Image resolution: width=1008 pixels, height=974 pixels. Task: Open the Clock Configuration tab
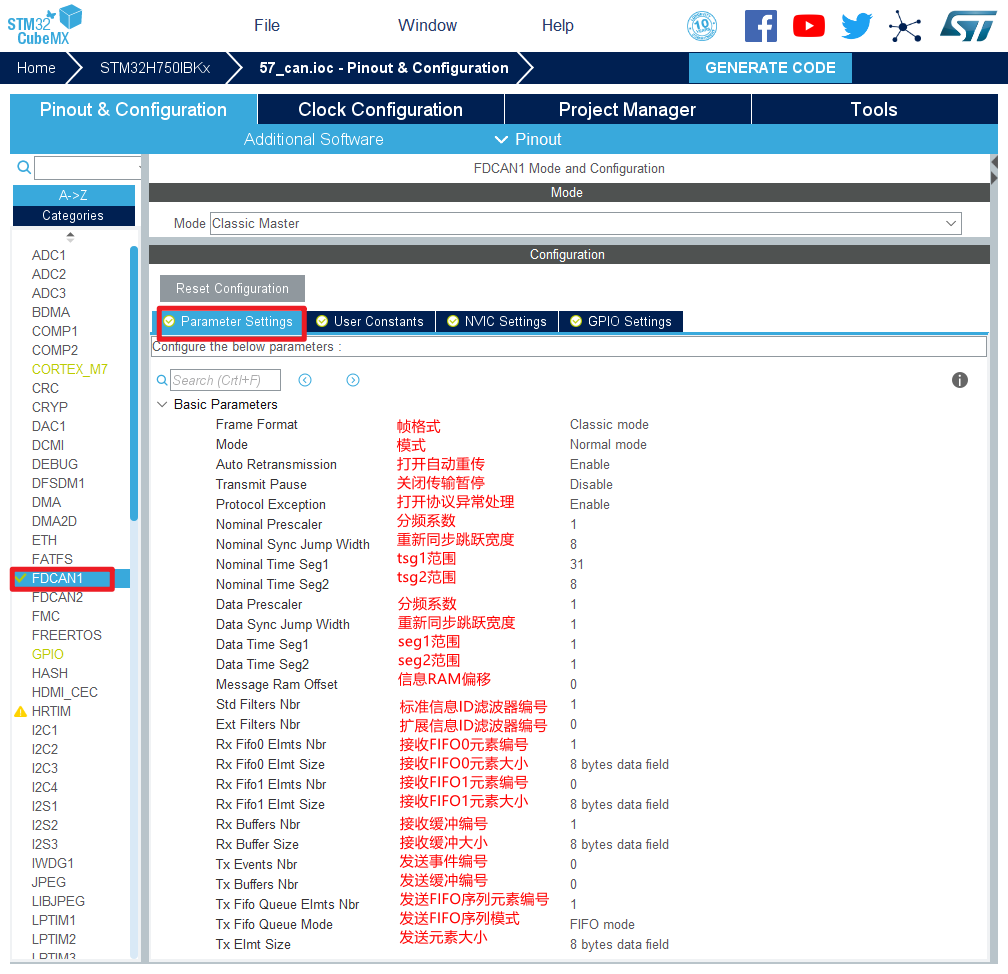[380, 110]
